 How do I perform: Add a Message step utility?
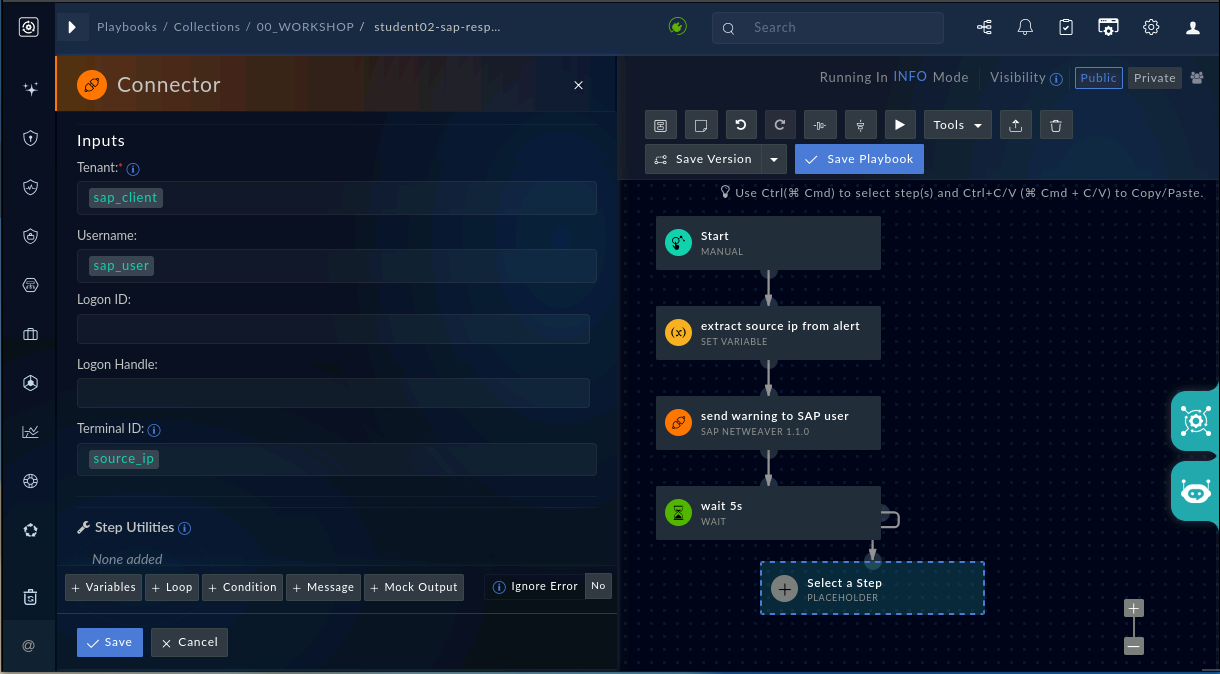tap(323, 587)
